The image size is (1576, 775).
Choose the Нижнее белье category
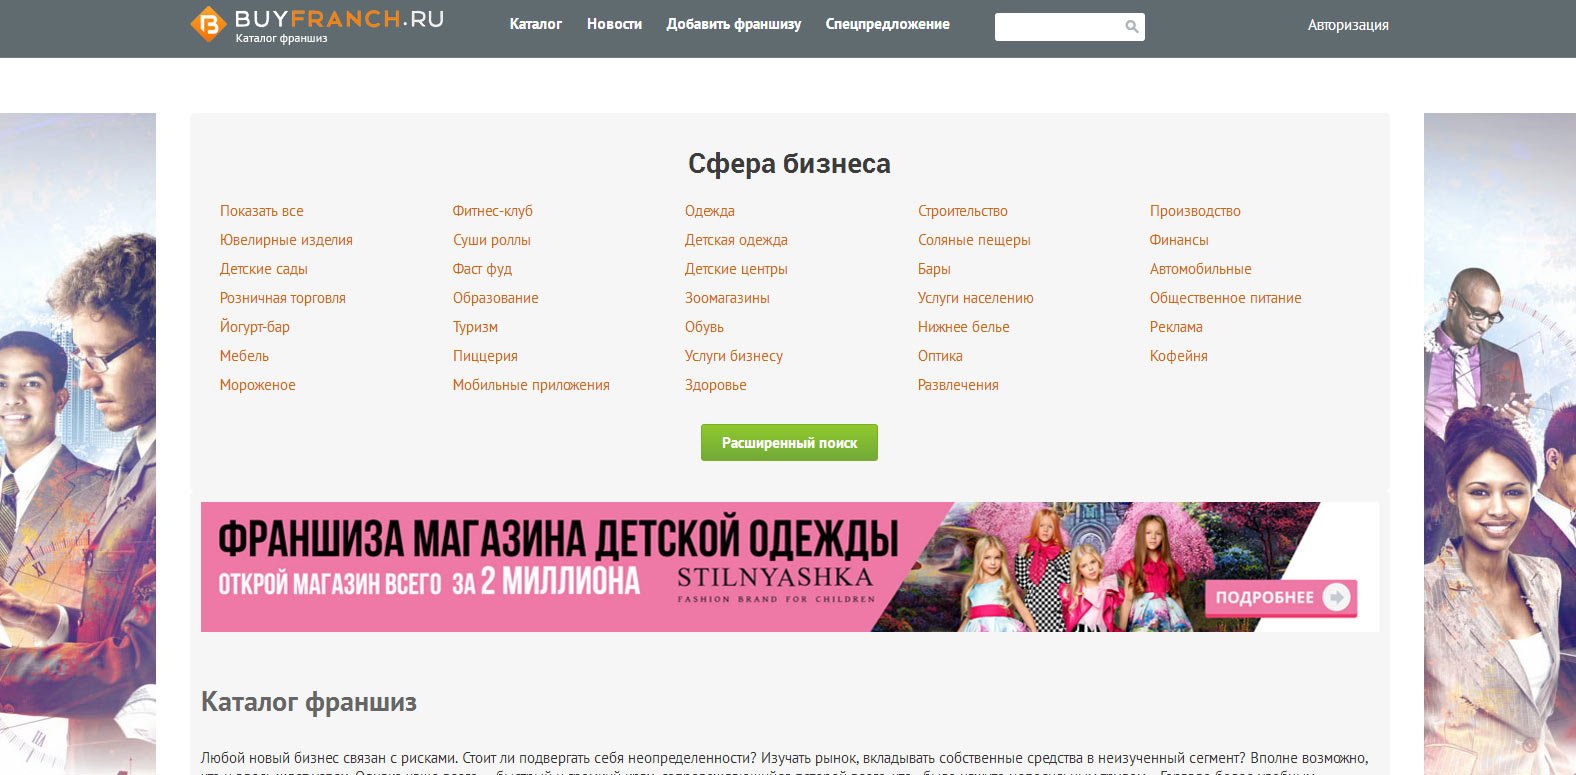[964, 327]
